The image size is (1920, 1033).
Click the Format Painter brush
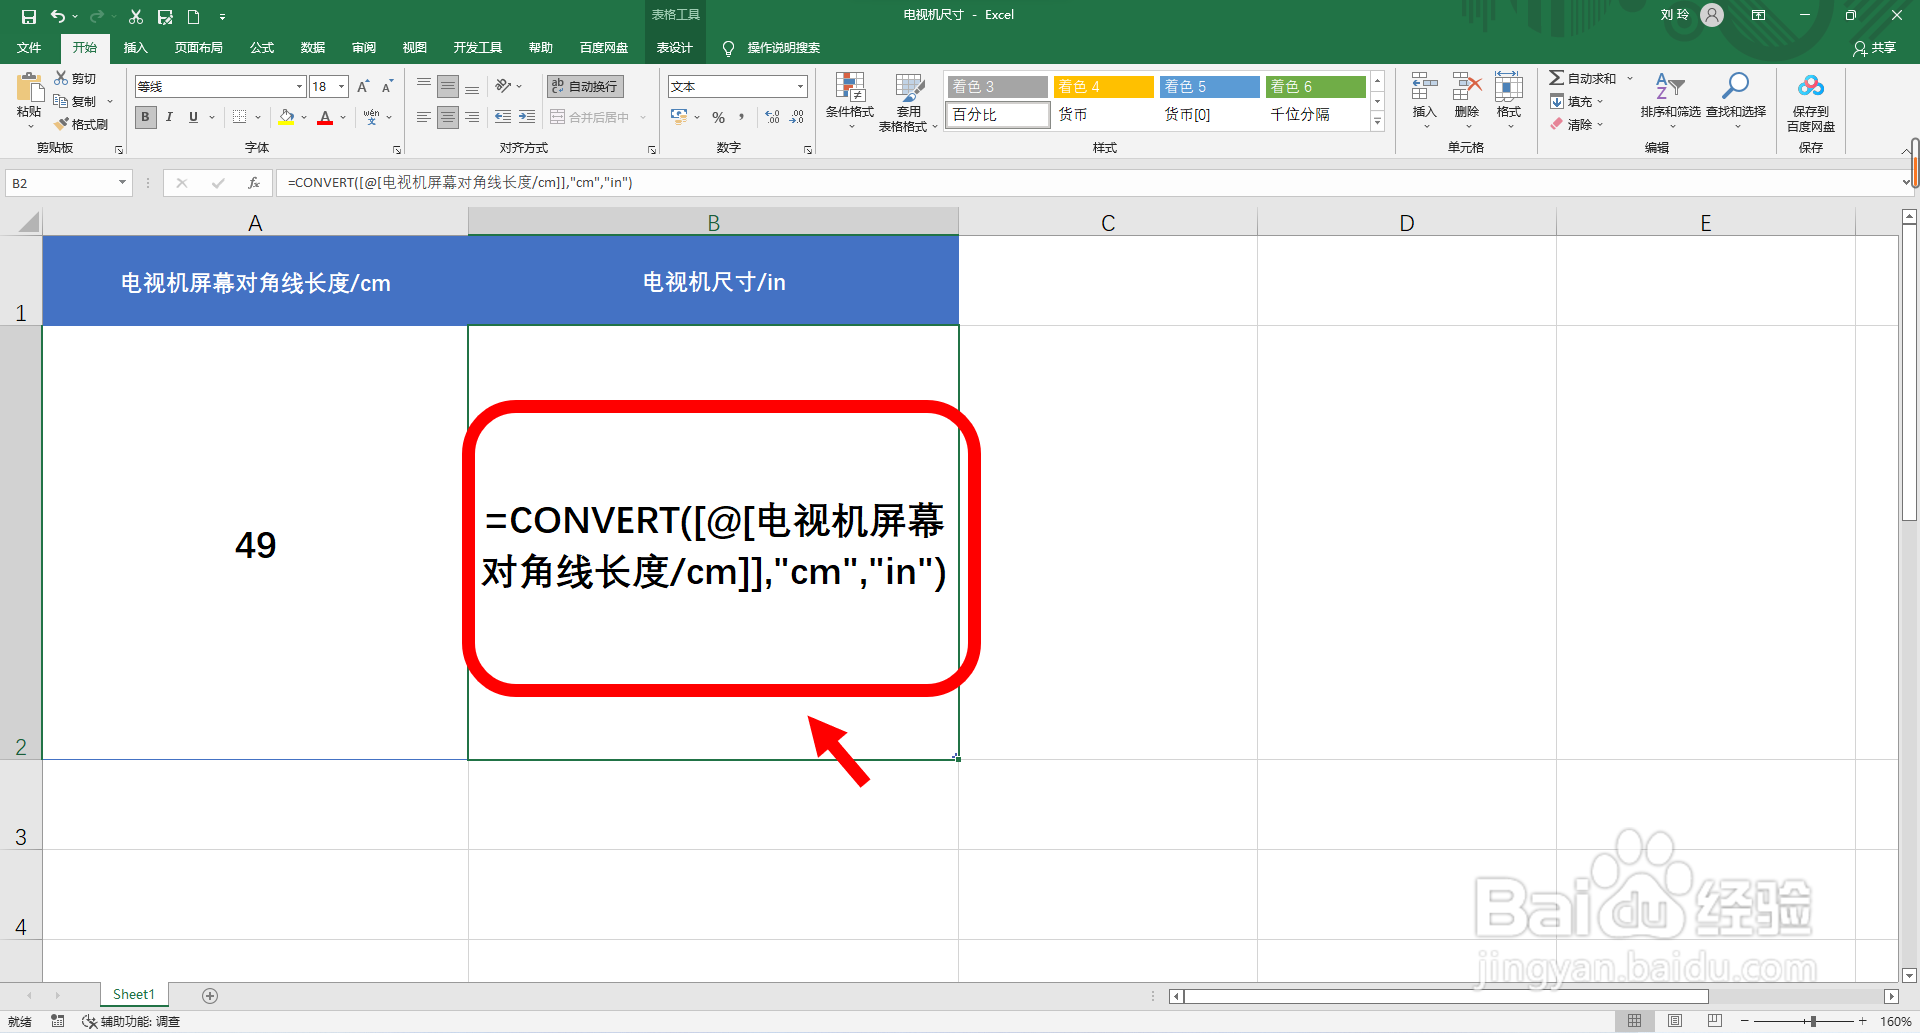(x=61, y=124)
